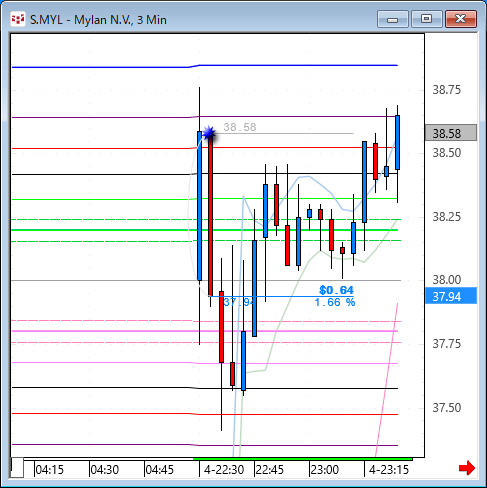Click the 38.75 price axis value

pos(446,90)
